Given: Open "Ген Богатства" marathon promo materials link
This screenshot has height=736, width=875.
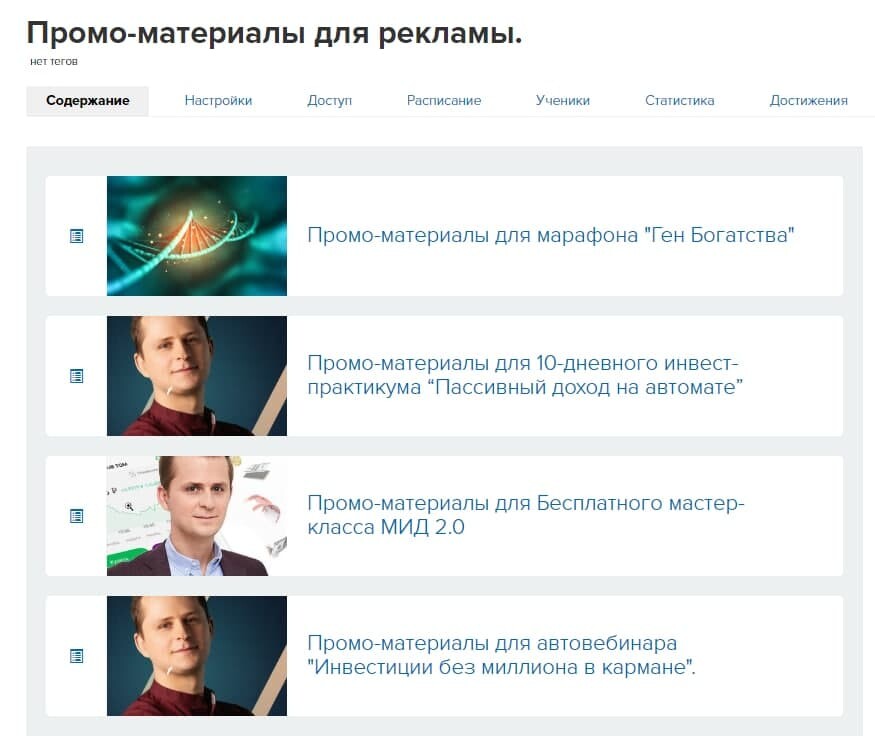Looking at the screenshot, I should (x=550, y=235).
